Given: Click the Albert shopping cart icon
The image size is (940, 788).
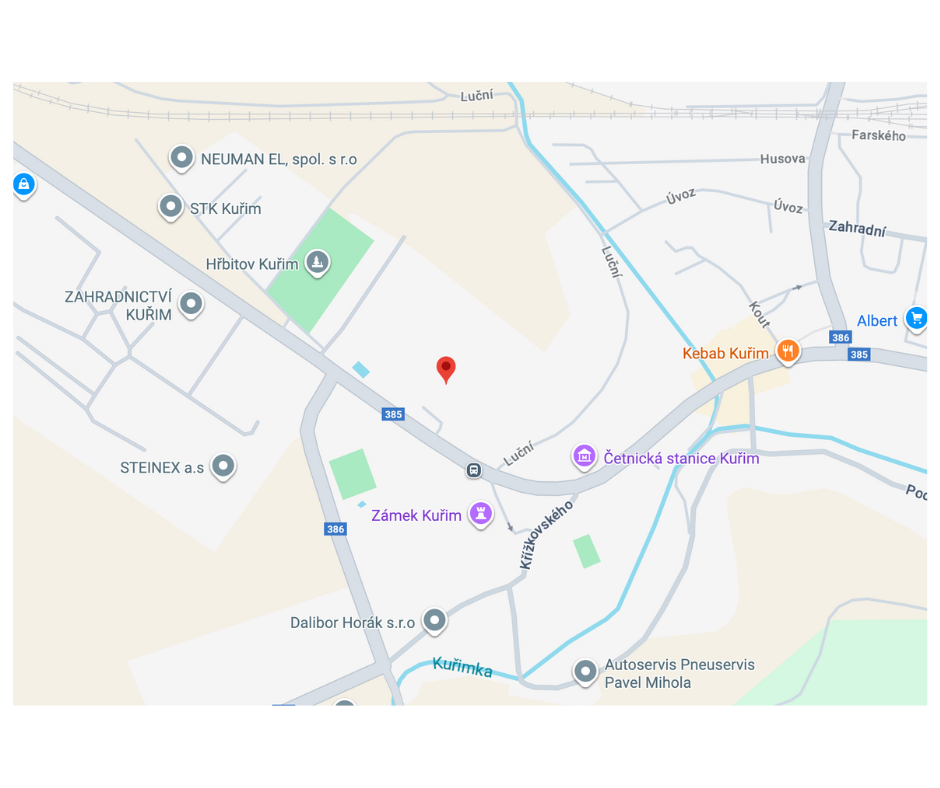Looking at the screenshot, I should [916, 319].
